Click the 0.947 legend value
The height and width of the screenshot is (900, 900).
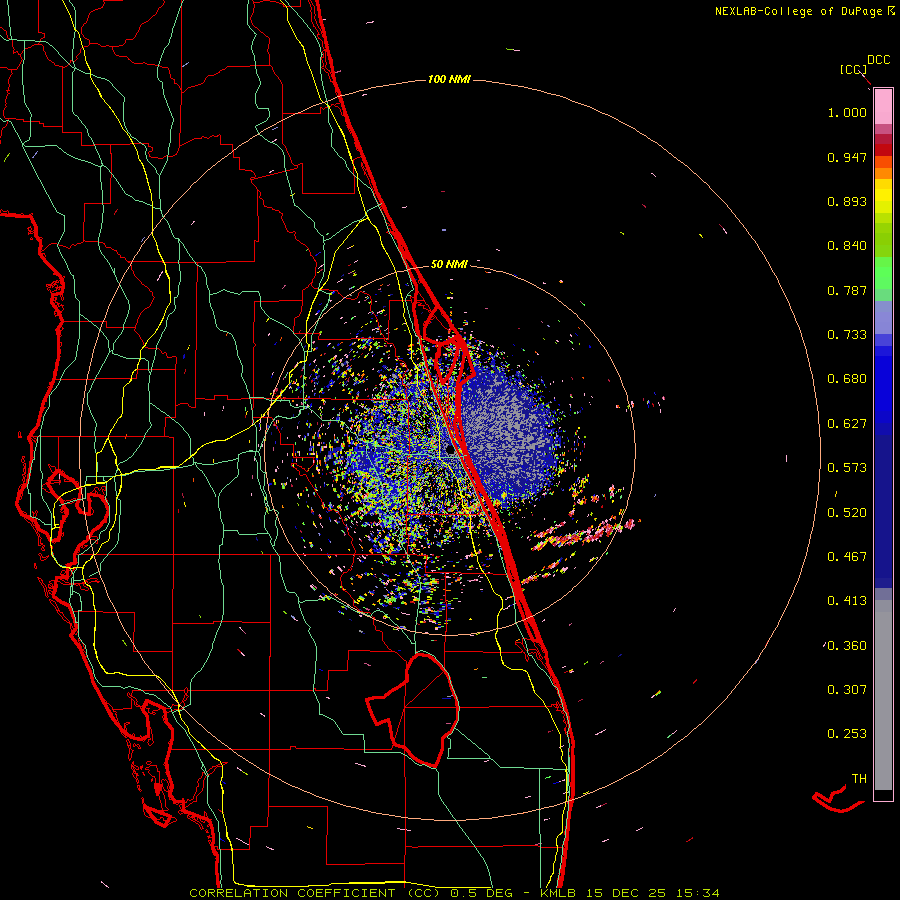point(847,157)
